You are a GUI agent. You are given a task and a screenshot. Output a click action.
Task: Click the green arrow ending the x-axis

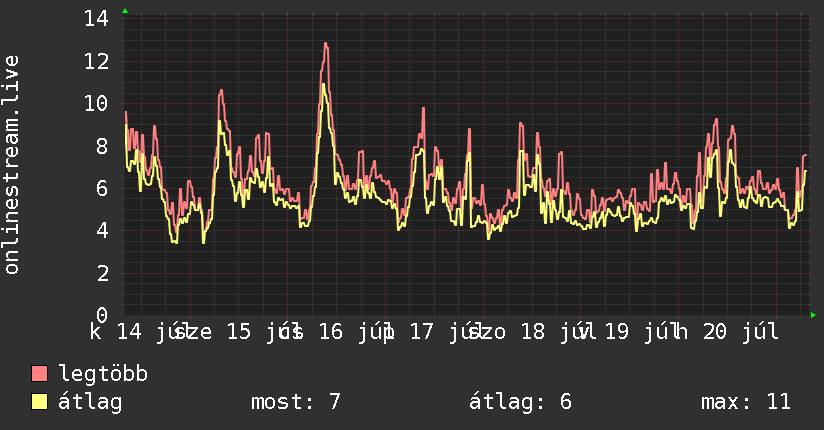tap(813, 315)
